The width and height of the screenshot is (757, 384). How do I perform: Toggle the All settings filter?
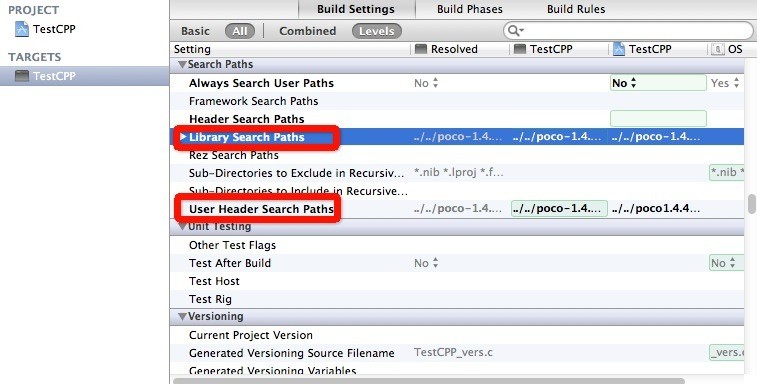pyautogui.click(x=240, y=31)
